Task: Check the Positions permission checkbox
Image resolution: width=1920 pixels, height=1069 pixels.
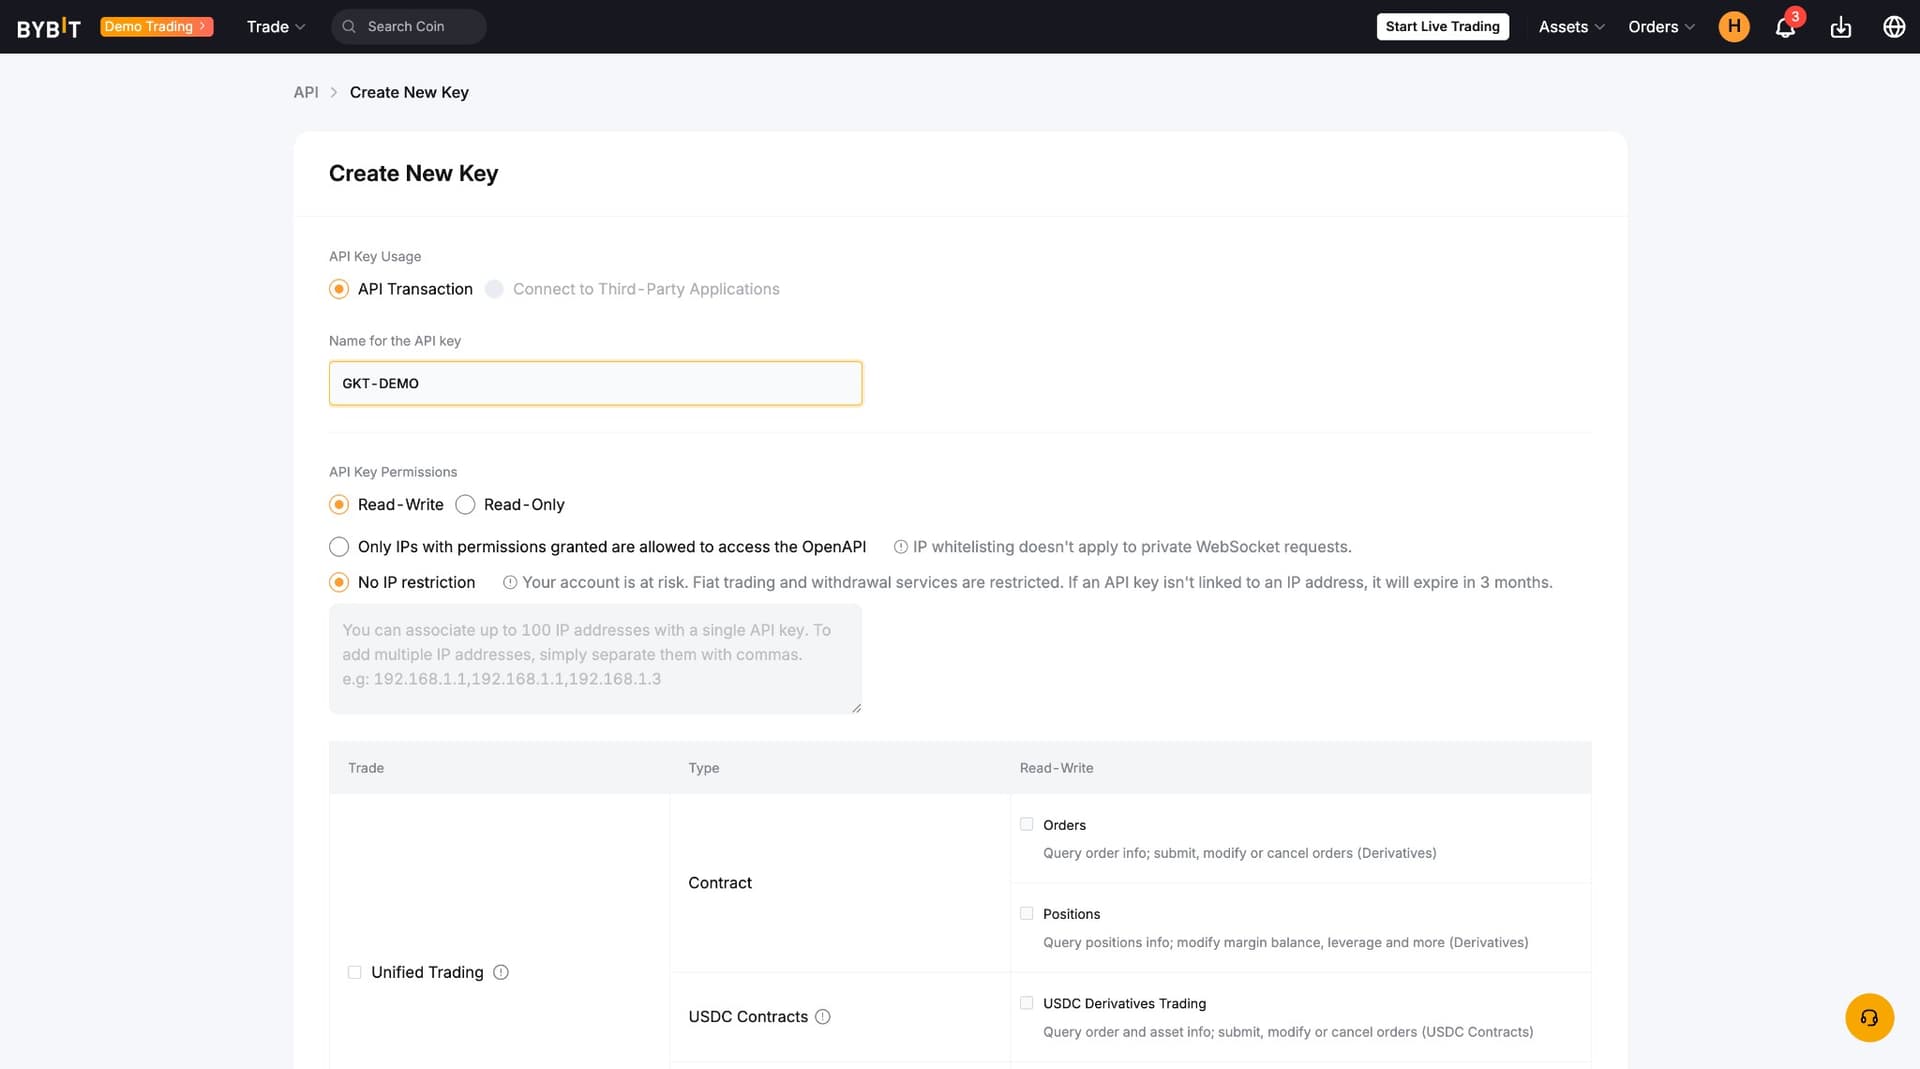Action: tap(1026, 913)
